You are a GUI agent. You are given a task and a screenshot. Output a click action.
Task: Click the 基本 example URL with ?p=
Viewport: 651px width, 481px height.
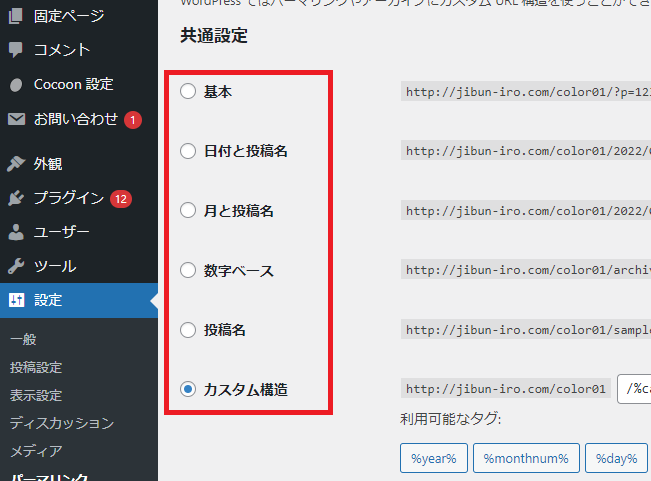click(x=526, y=91)
